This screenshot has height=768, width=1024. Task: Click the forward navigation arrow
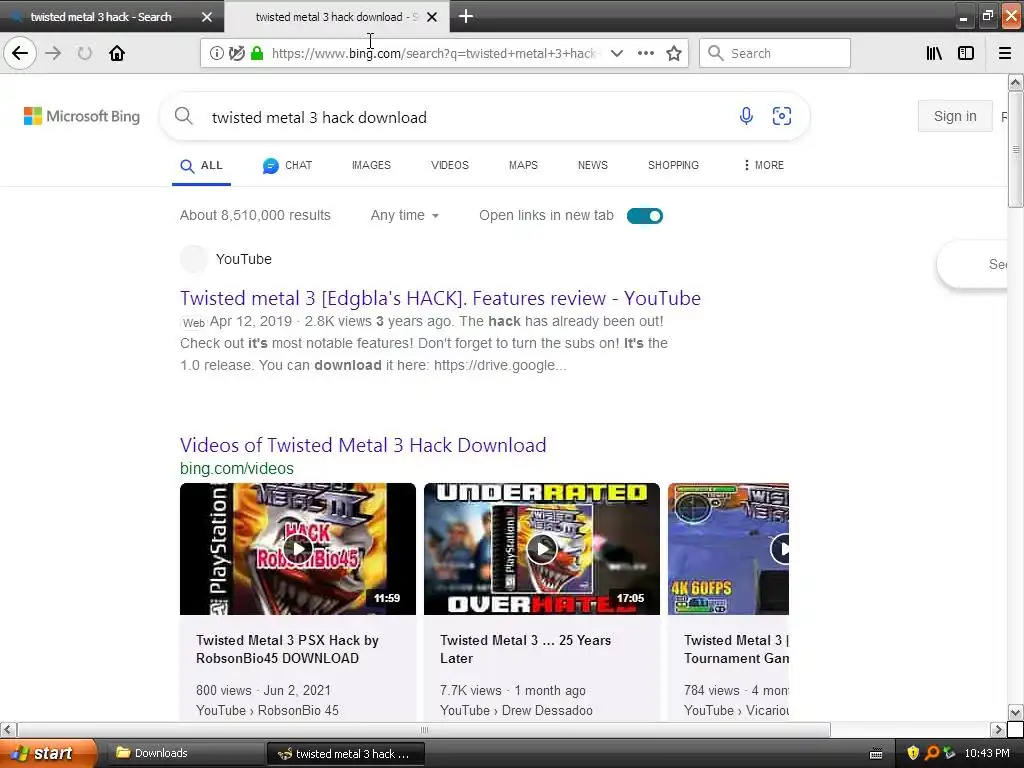[x=54, y=53]
